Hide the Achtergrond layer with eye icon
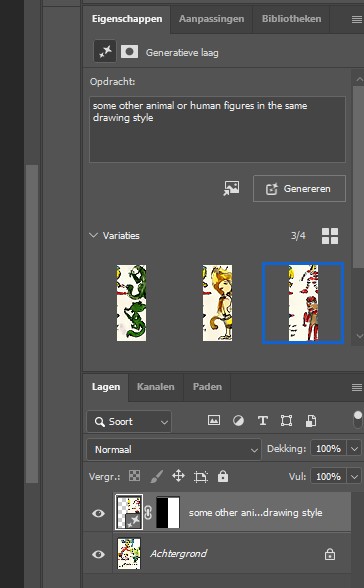 click(x=98, y=554)
